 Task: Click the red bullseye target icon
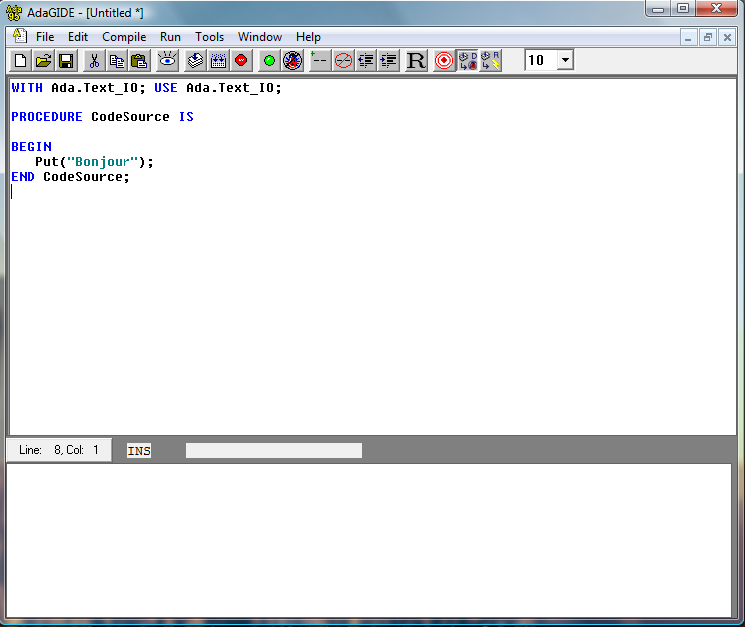point(444,61)
